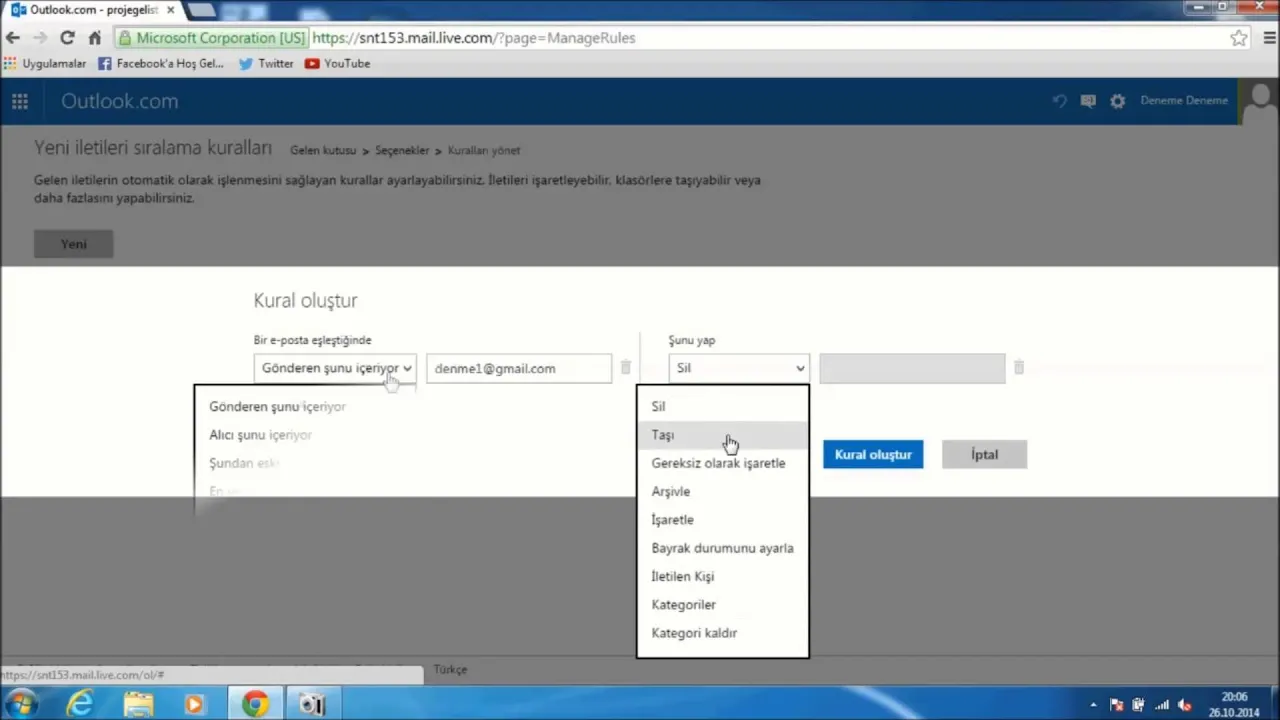Click the Türkçe language link
This screenshot has height=720, width=1280.
(x=450, y=670)
